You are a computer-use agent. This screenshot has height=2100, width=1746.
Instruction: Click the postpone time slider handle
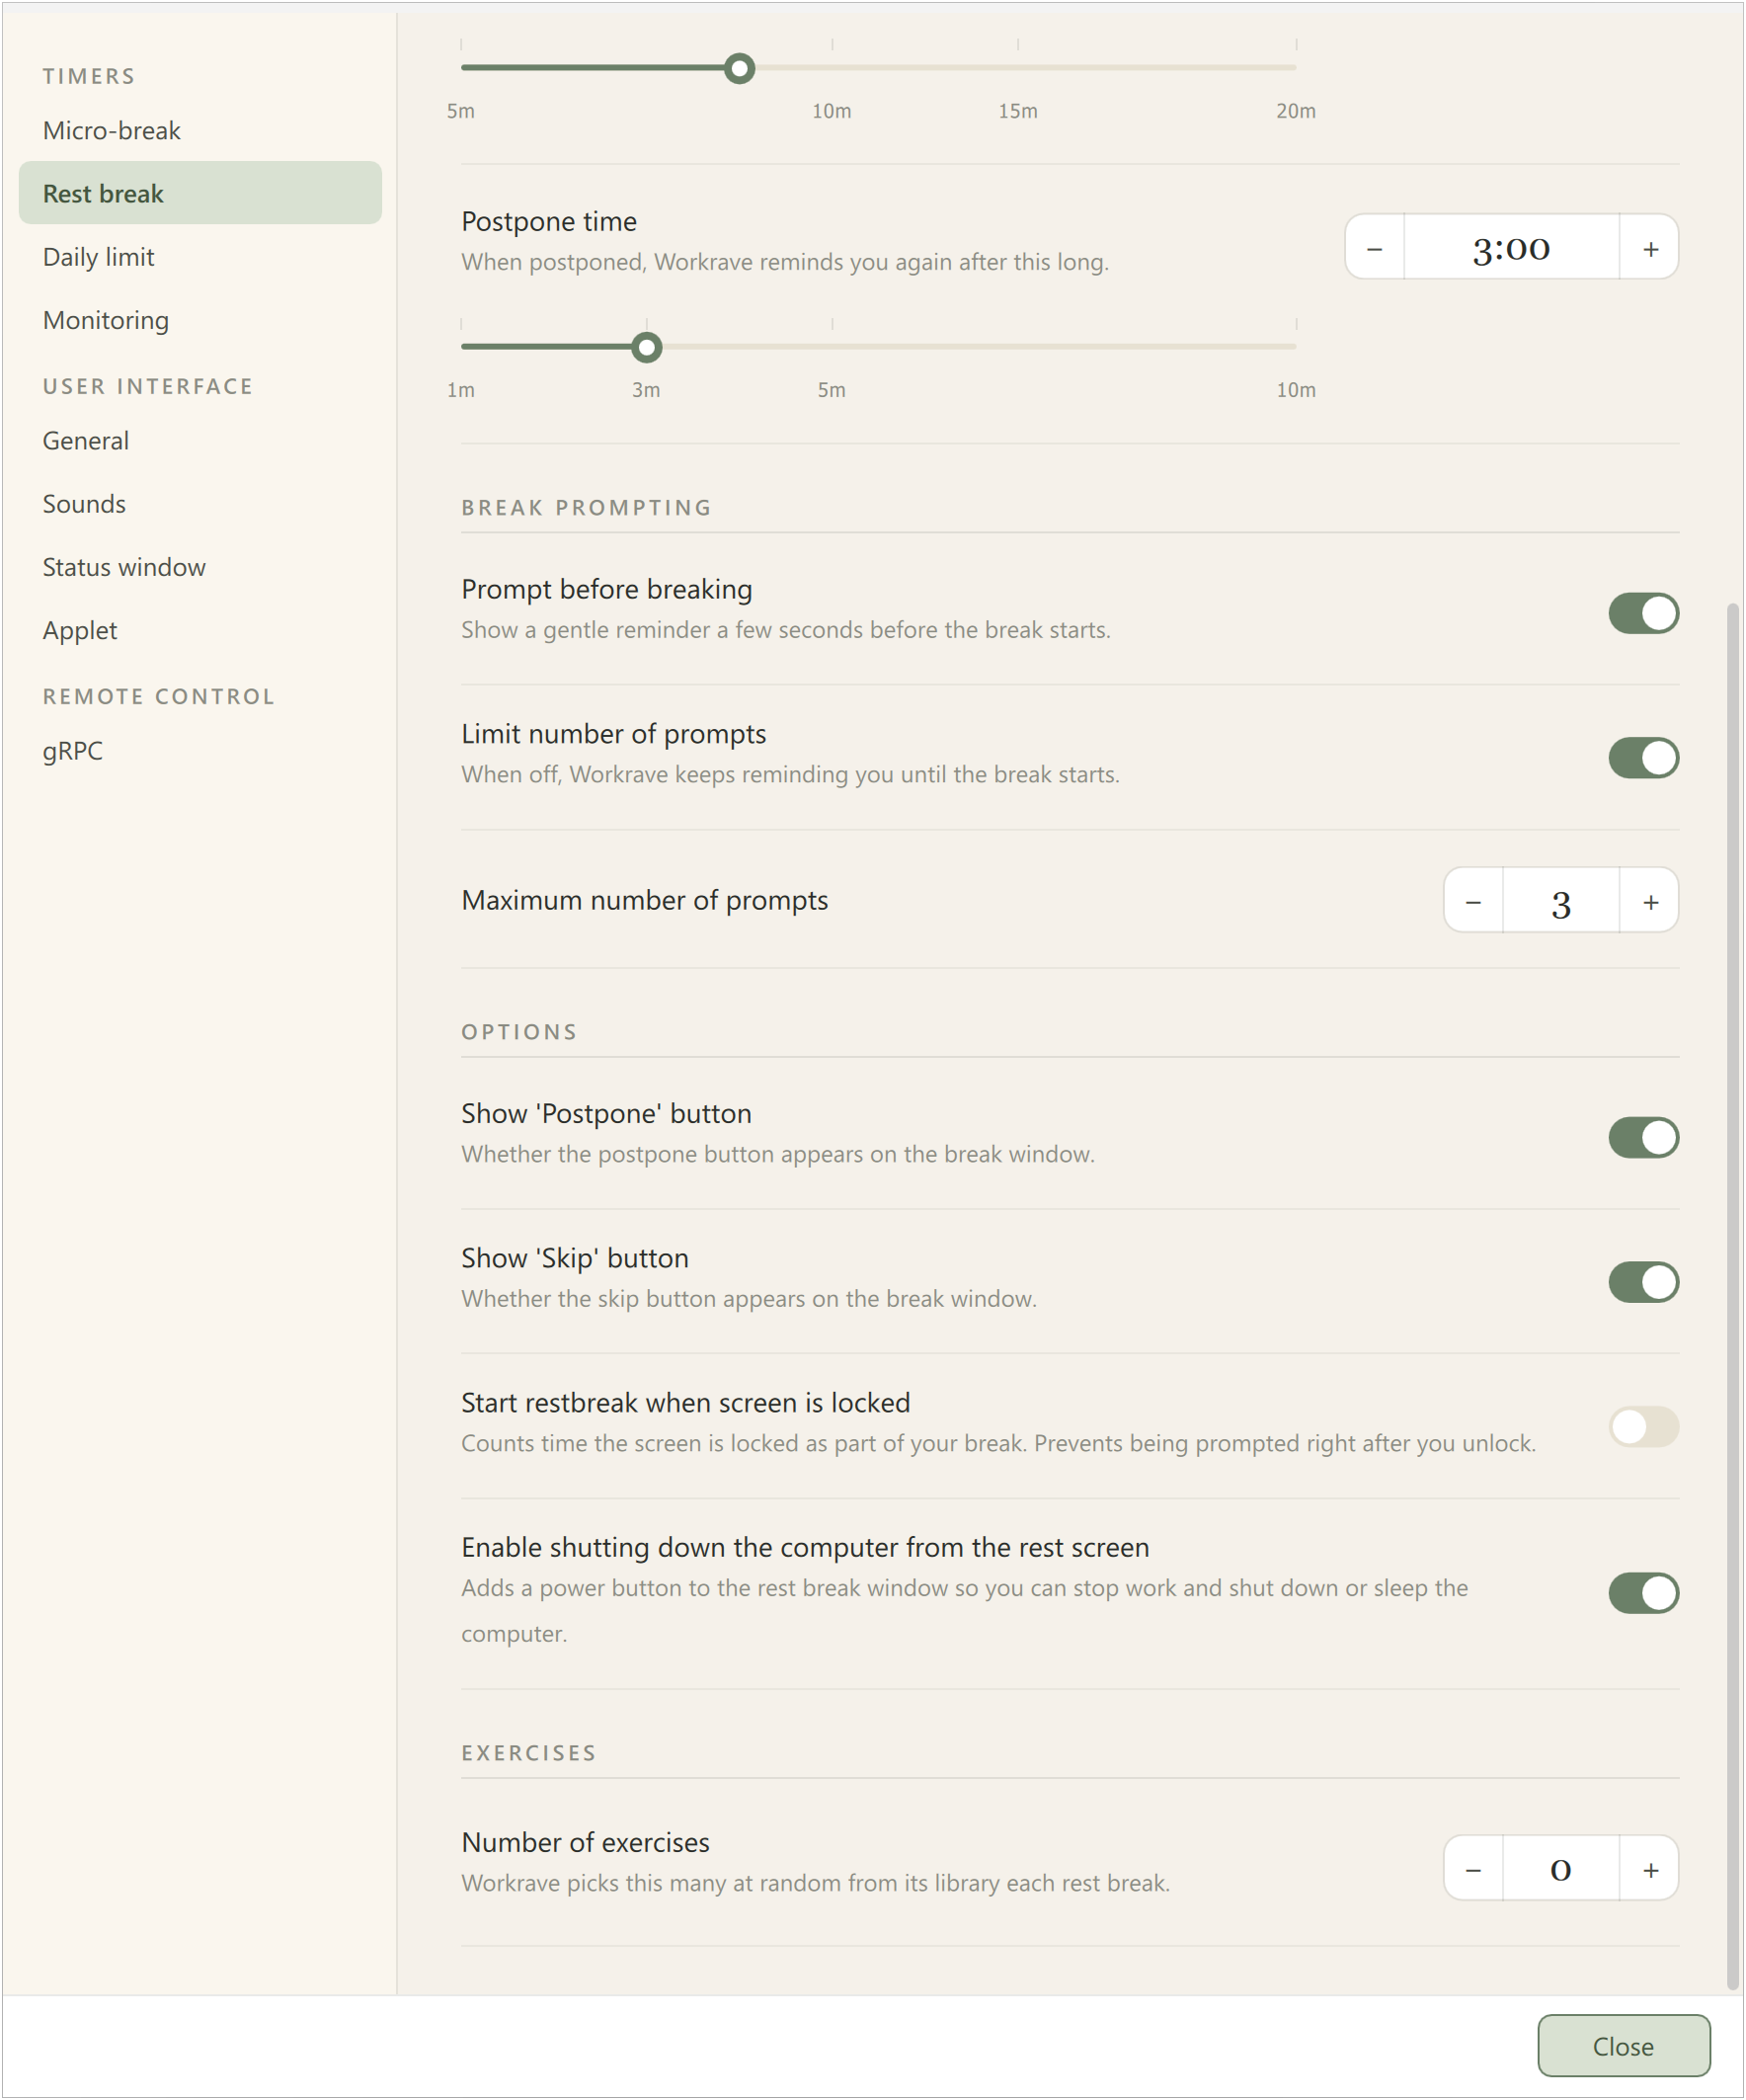coord(647,348)
